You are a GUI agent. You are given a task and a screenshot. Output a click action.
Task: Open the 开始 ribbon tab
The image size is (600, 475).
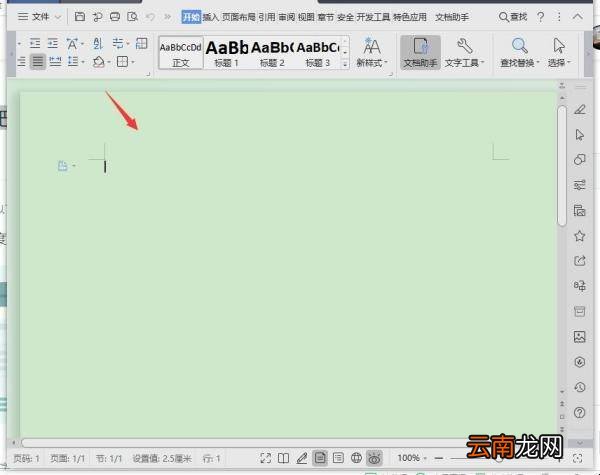coord(191,17)
